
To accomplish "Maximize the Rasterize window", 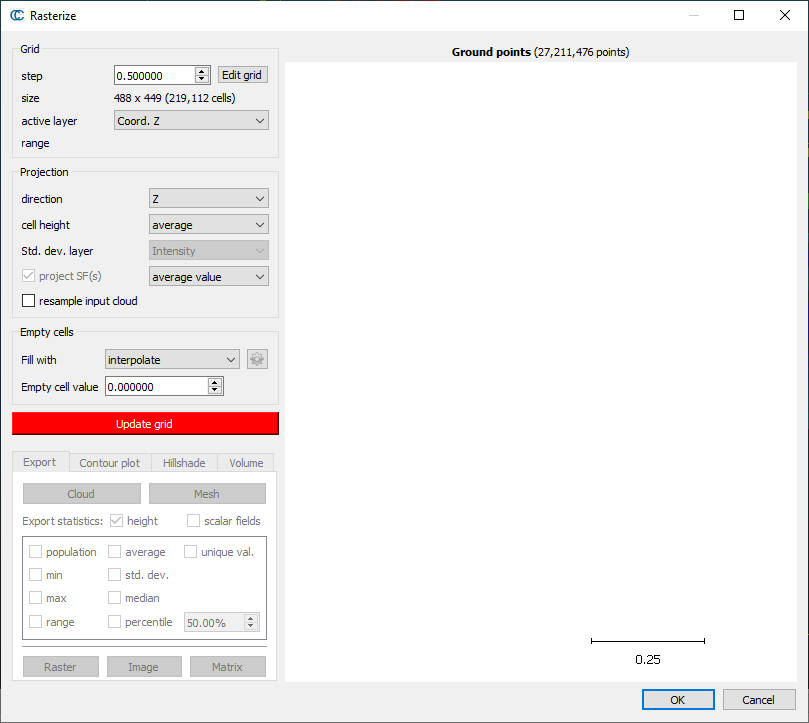I will point(739,16).
